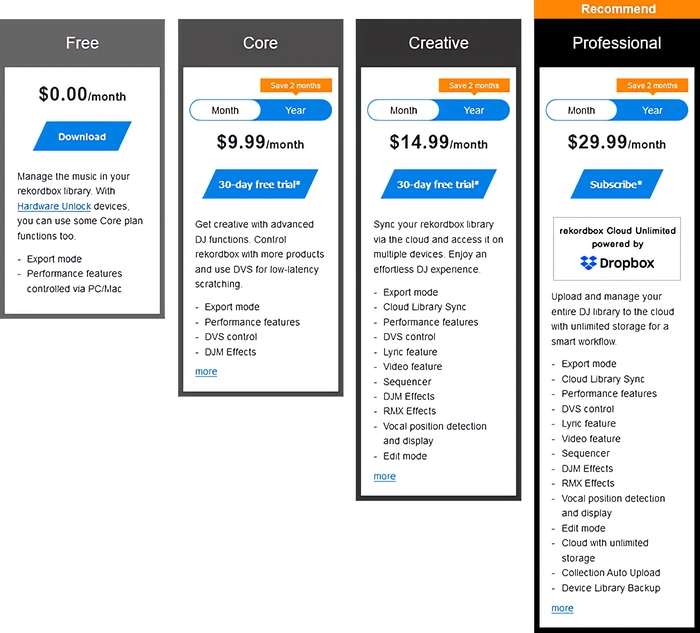
Task: Select Year billing for Core plan
Action: click(x=296, y=110)
